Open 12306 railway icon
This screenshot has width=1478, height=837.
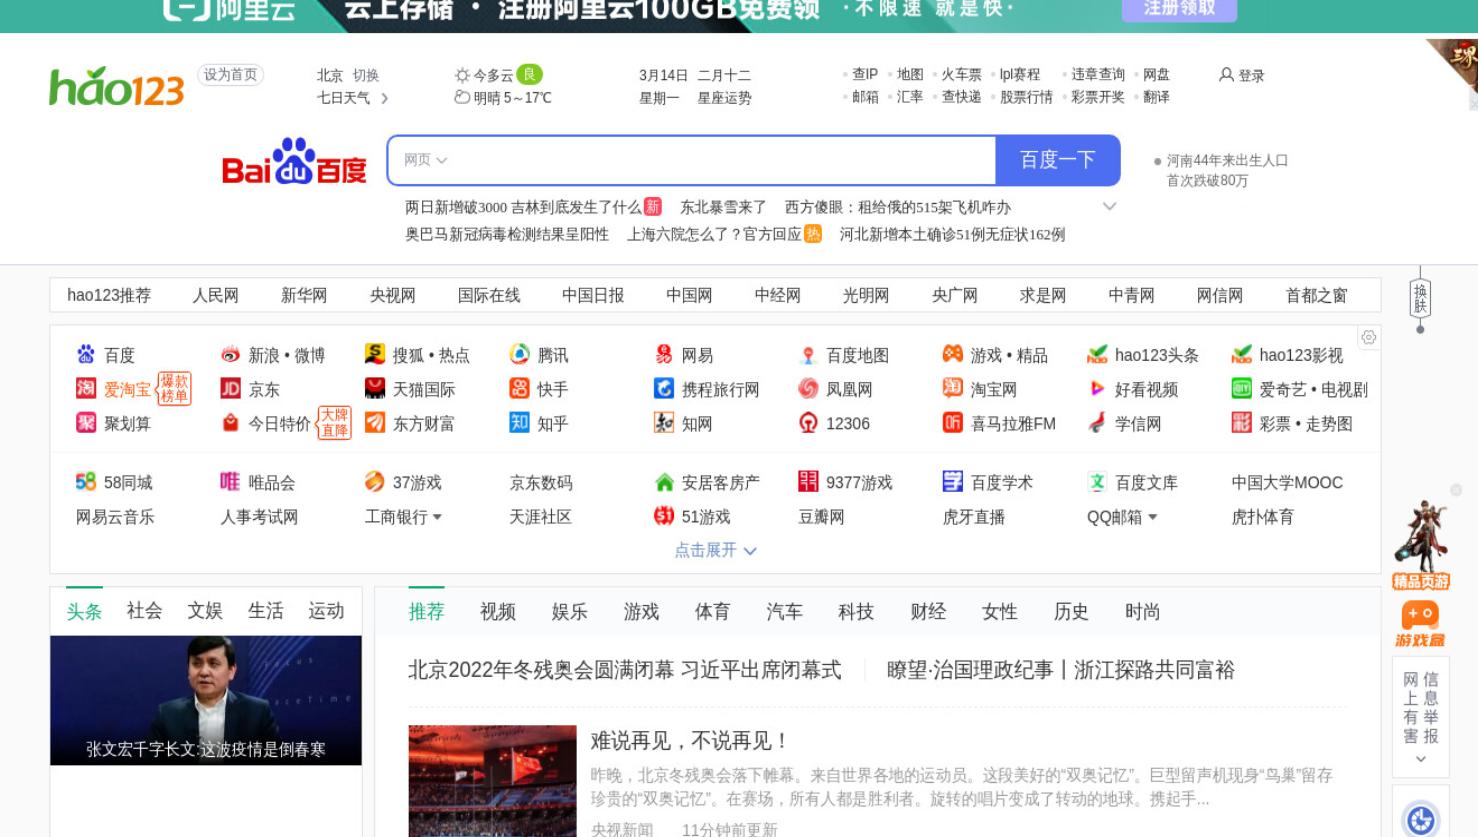coord(808,423)
